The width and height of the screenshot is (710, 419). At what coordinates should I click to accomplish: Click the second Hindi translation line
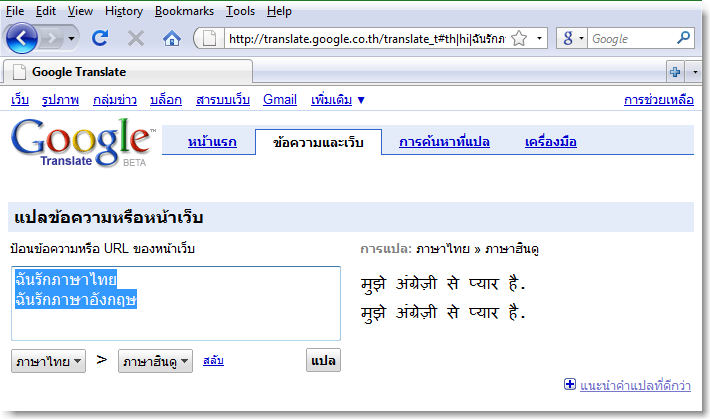pyautogui.click(x=443, y=313)
